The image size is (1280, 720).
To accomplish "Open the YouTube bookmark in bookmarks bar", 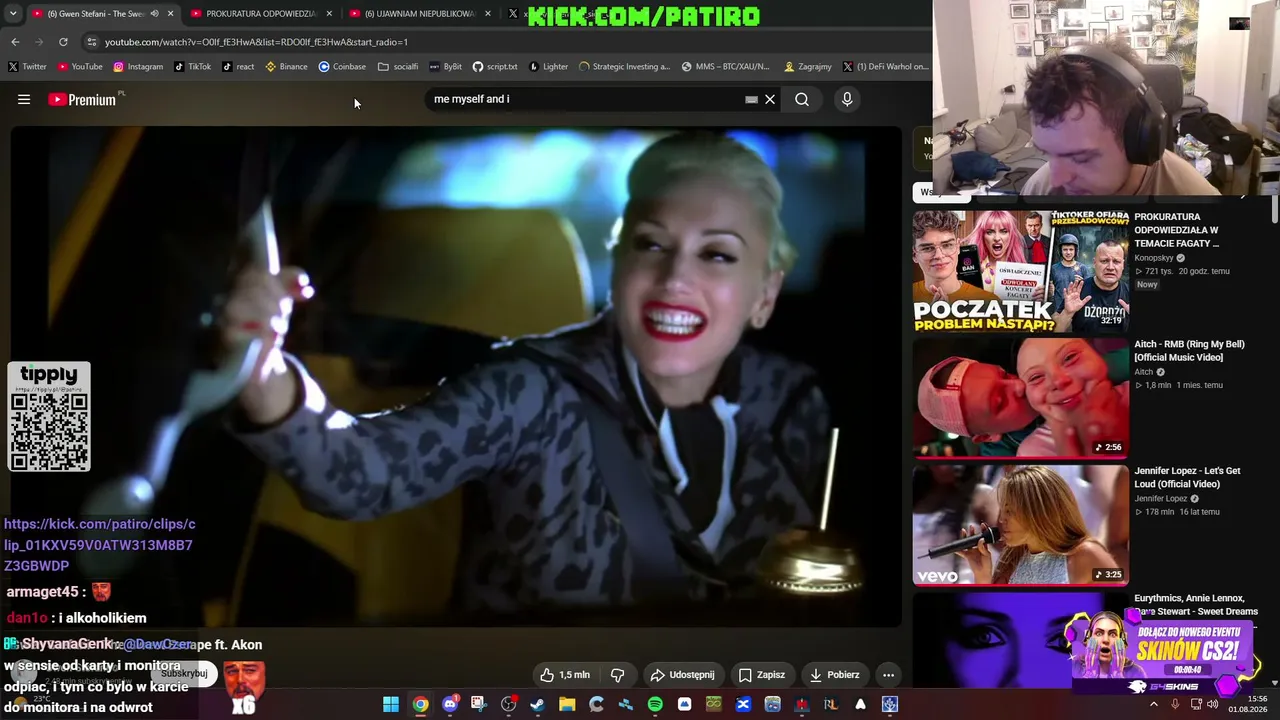I will pos(80,67).
